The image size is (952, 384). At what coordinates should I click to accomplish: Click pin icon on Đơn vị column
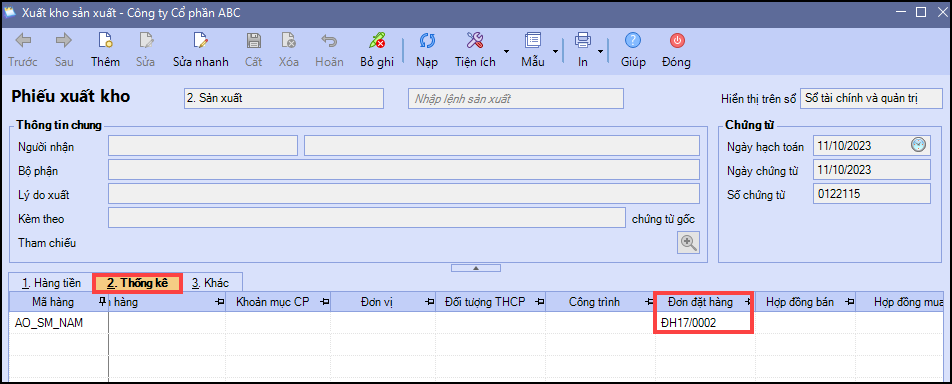[x=430, y=302]
